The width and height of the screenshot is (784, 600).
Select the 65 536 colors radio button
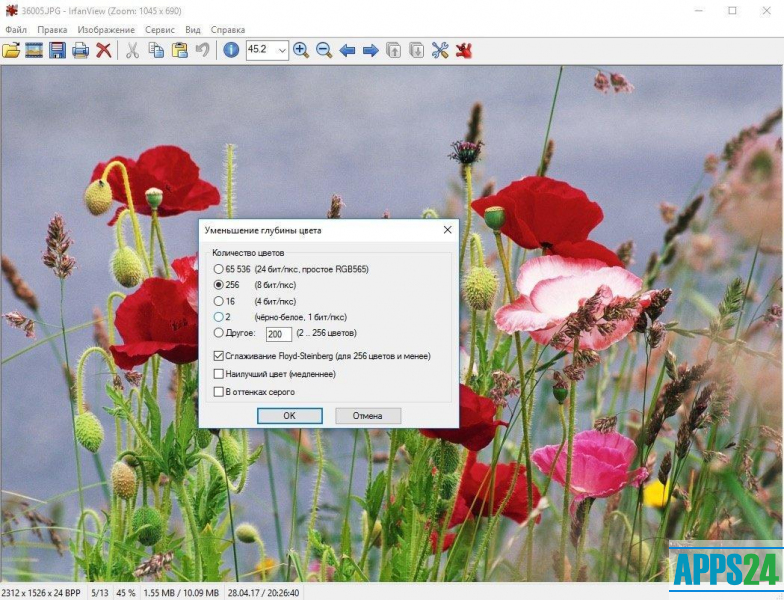219,269
